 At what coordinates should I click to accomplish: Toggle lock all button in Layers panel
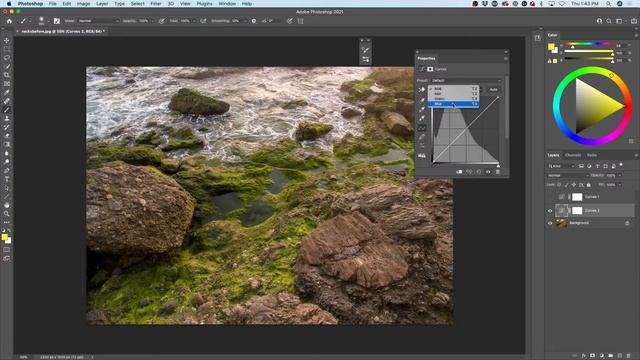point(589,185)
